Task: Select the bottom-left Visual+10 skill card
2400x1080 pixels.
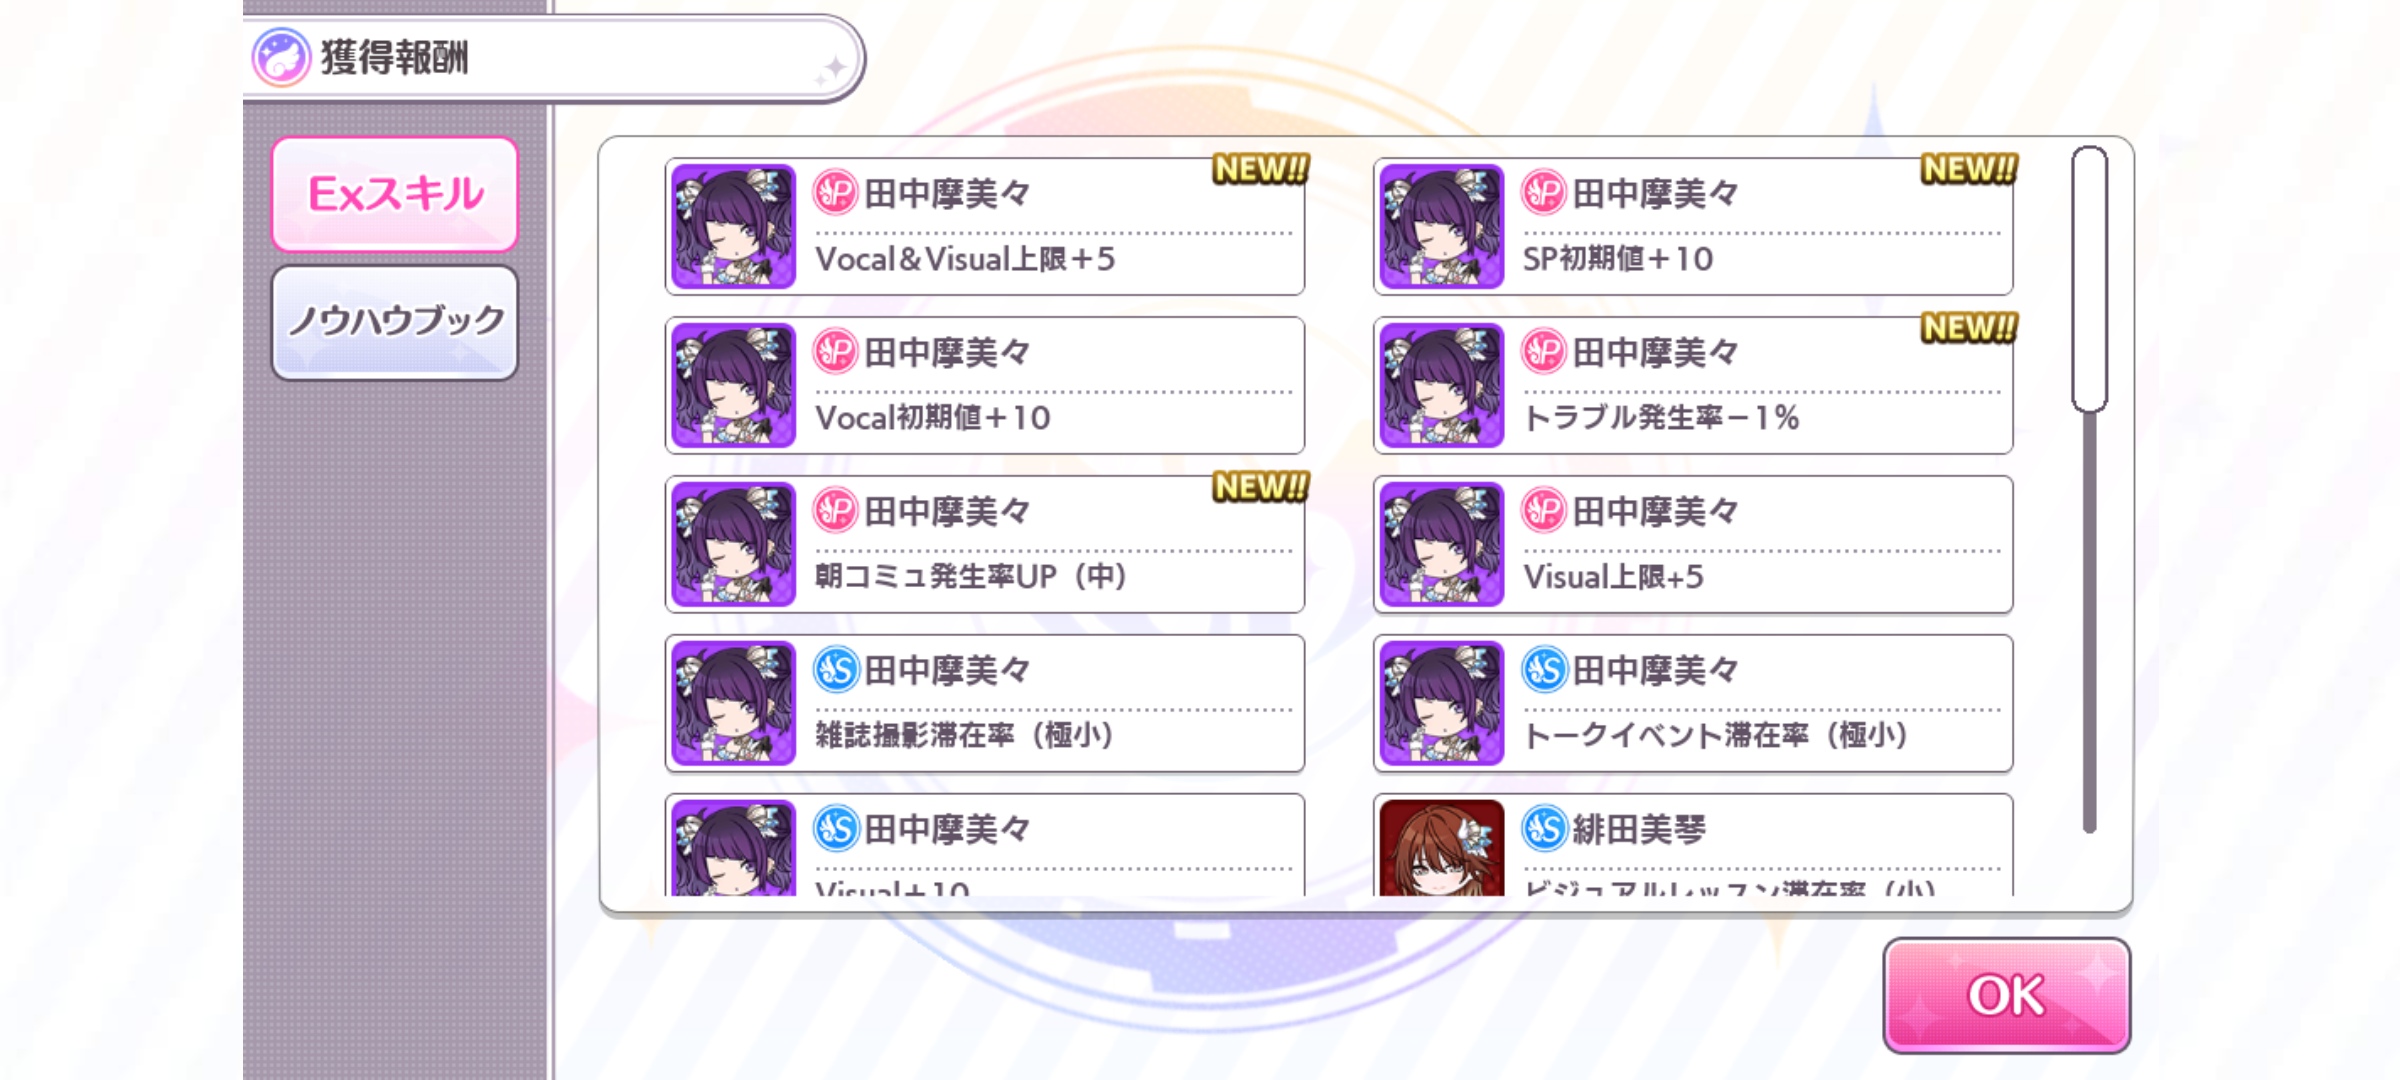Action: pos(985,845)
